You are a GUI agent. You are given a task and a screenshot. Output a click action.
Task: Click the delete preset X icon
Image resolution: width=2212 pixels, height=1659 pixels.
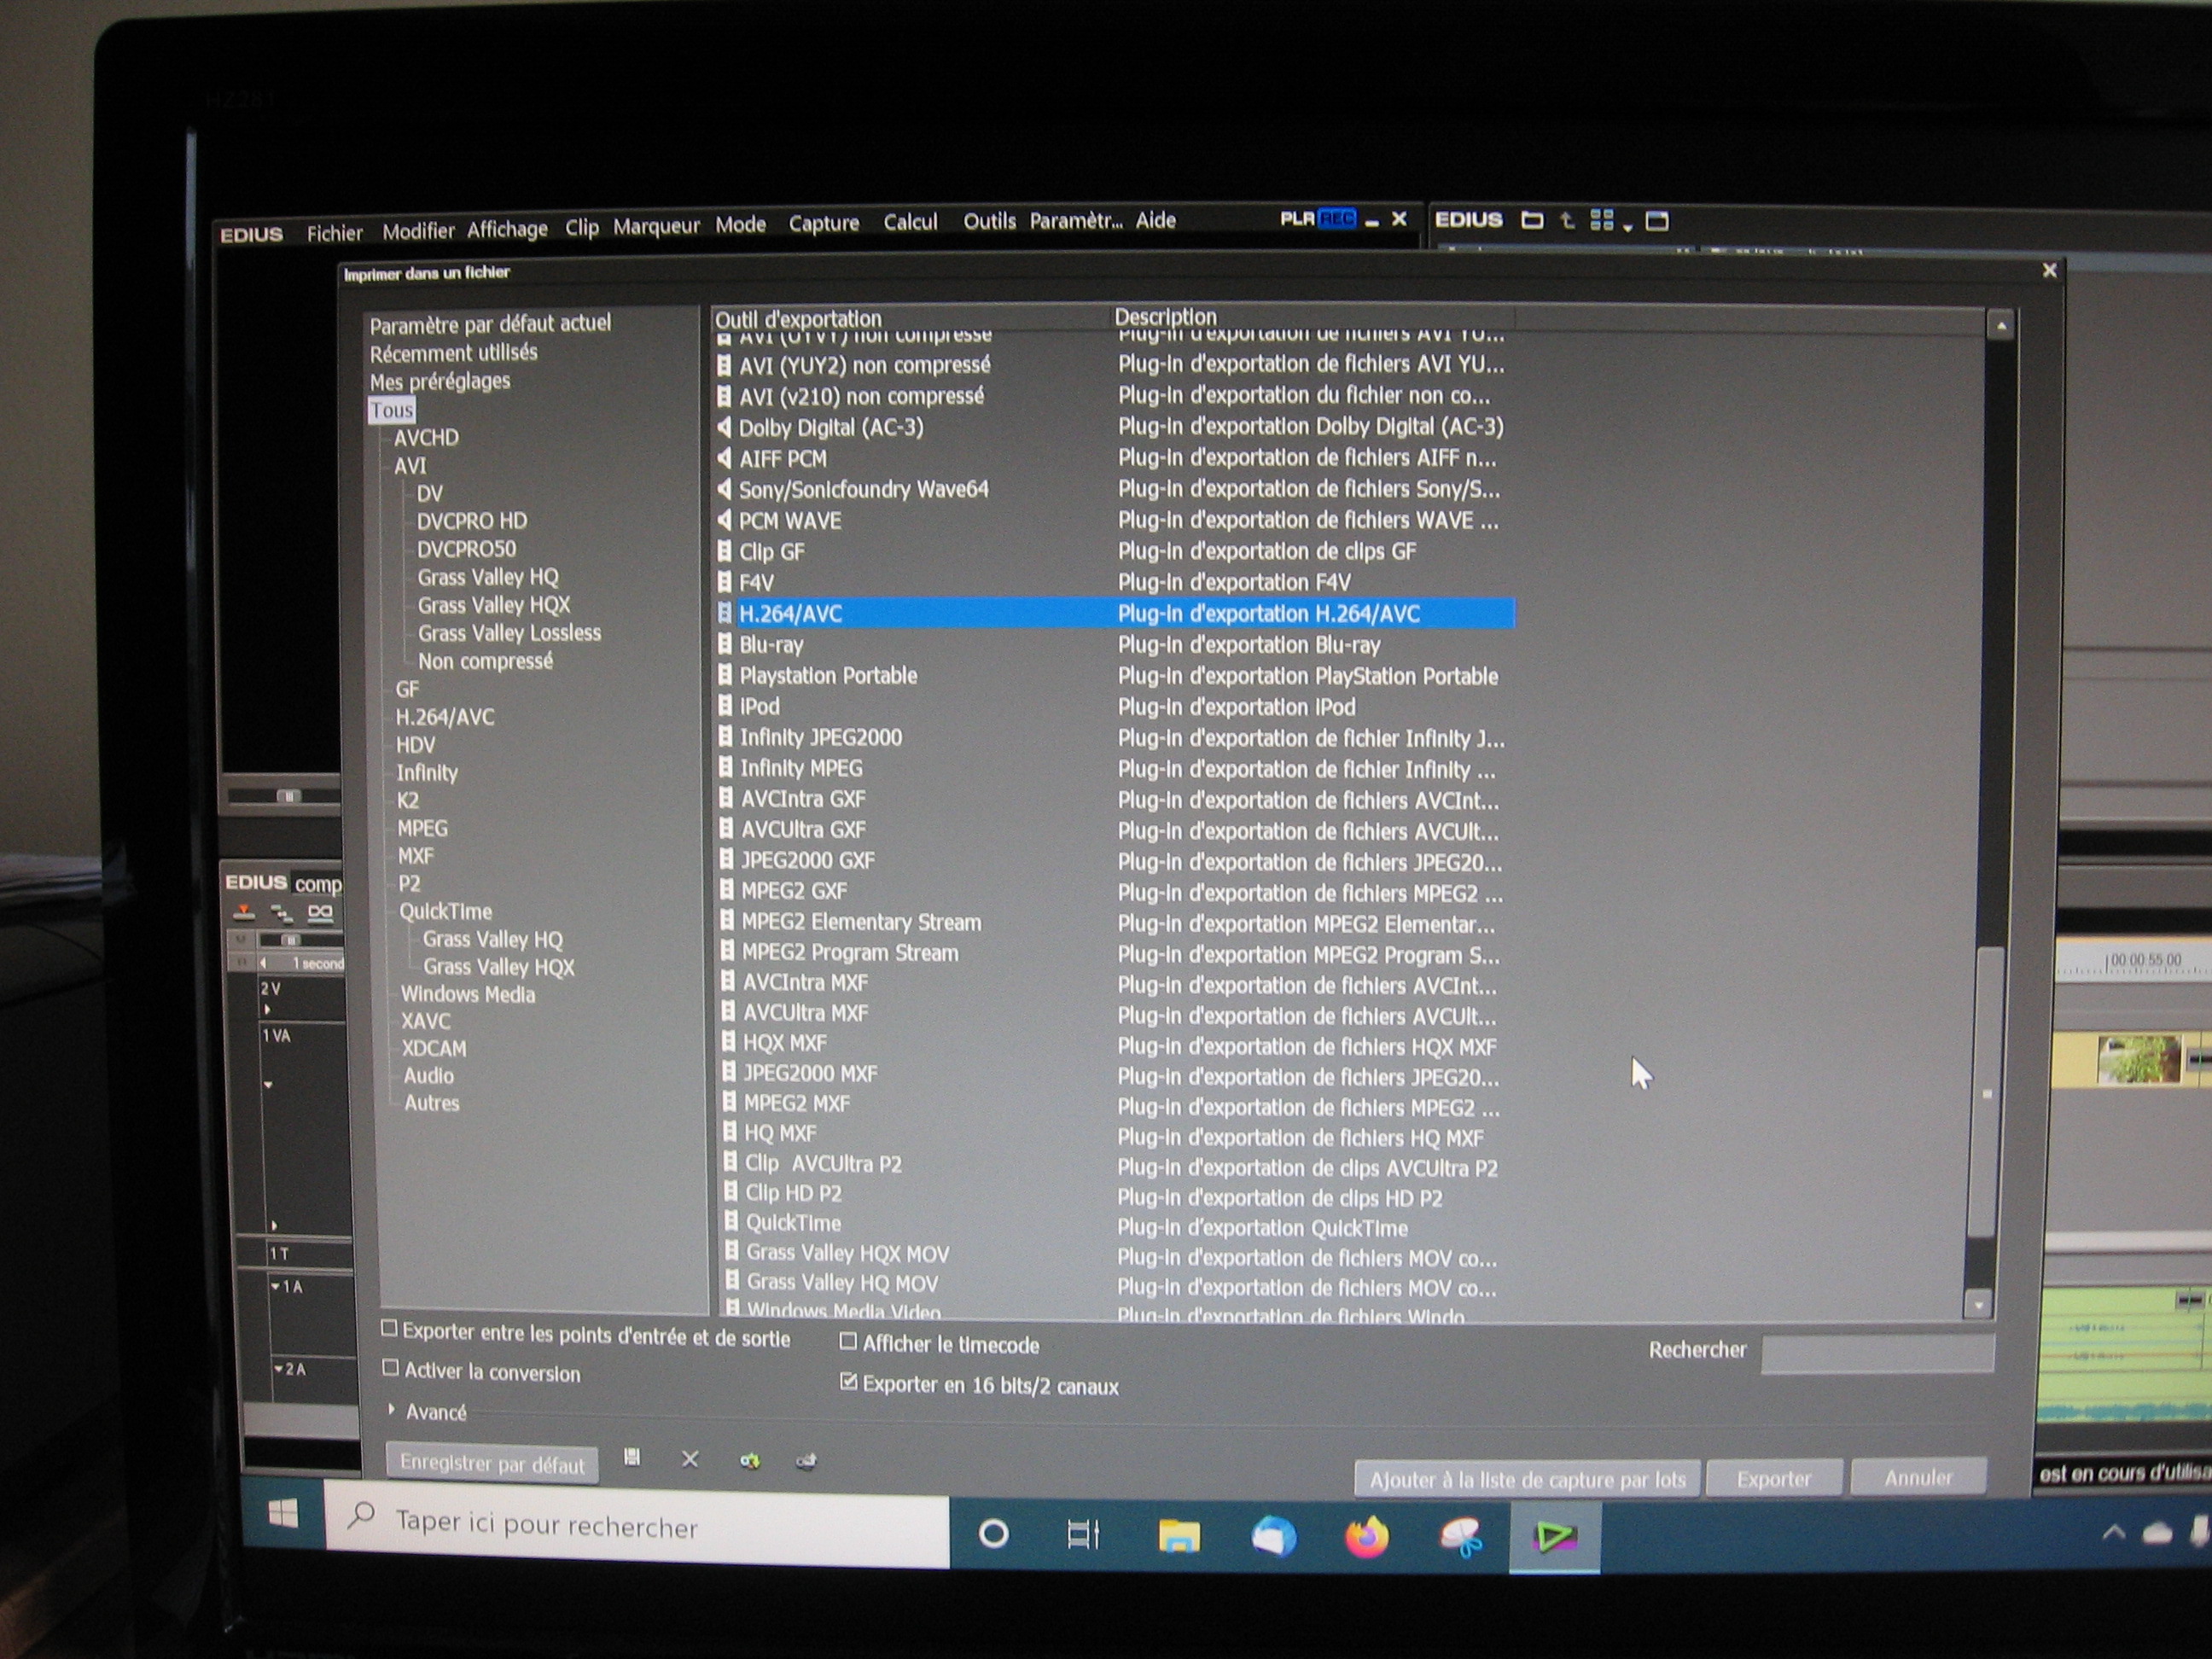click(x=690, y=1459)
